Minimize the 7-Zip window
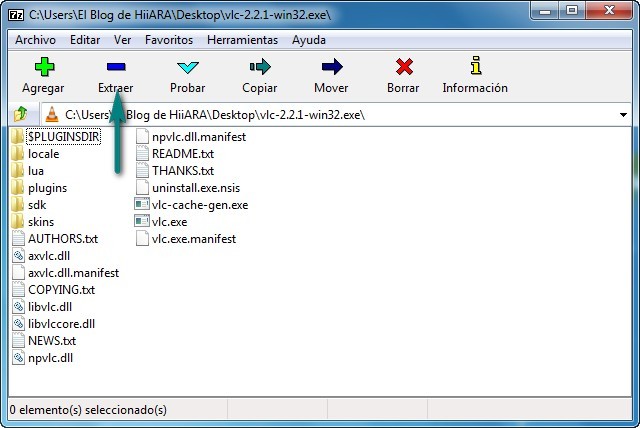This screenshot has width=640, height=428. click(545, 11)
